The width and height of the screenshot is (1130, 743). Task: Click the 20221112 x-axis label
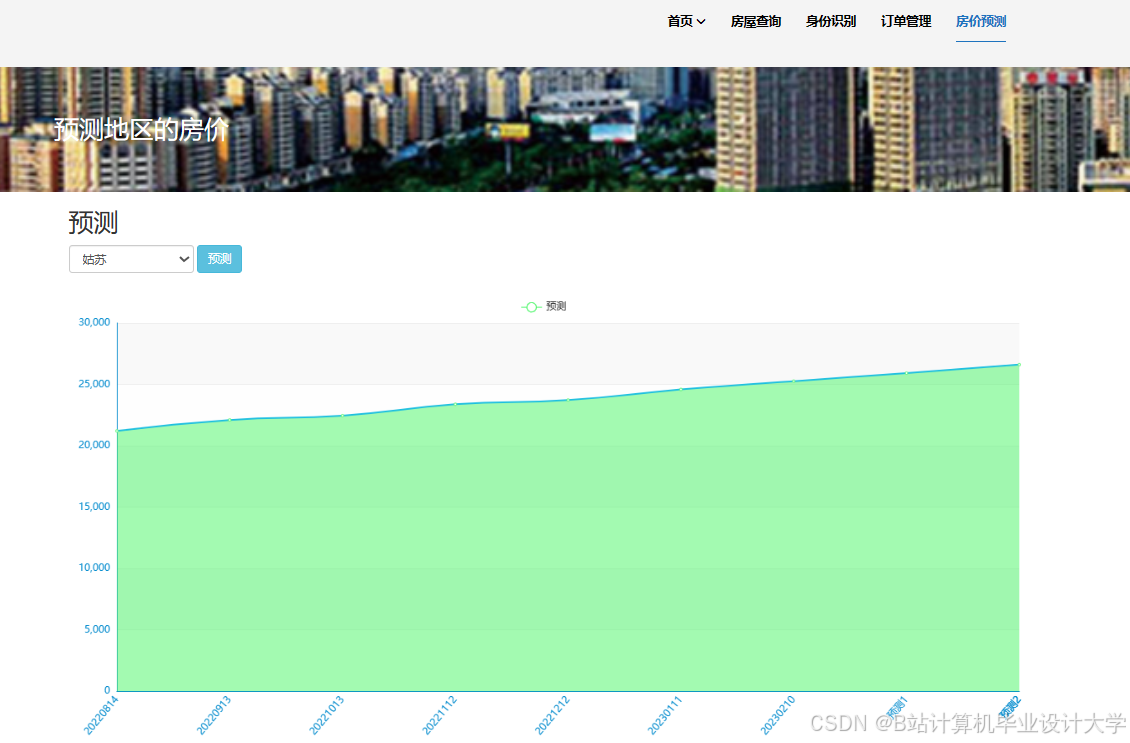tap(439, 715)
